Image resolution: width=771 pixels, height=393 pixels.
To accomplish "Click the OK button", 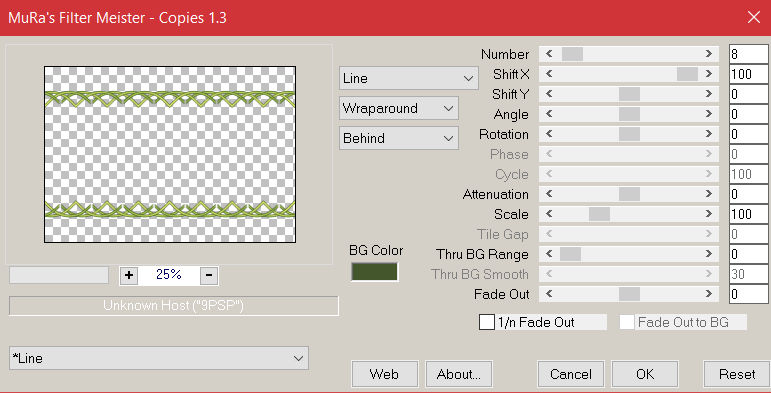I will click(x=645, y=374).
